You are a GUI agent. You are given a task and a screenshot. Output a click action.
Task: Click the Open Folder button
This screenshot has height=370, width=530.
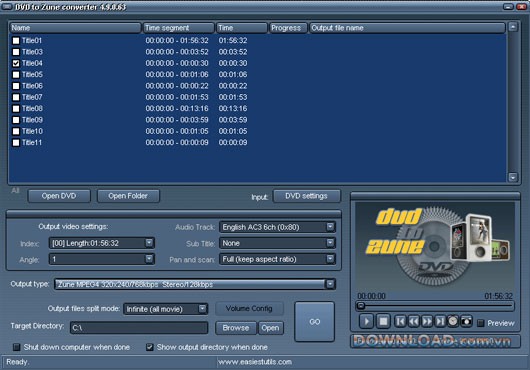[x=128, y=196]
